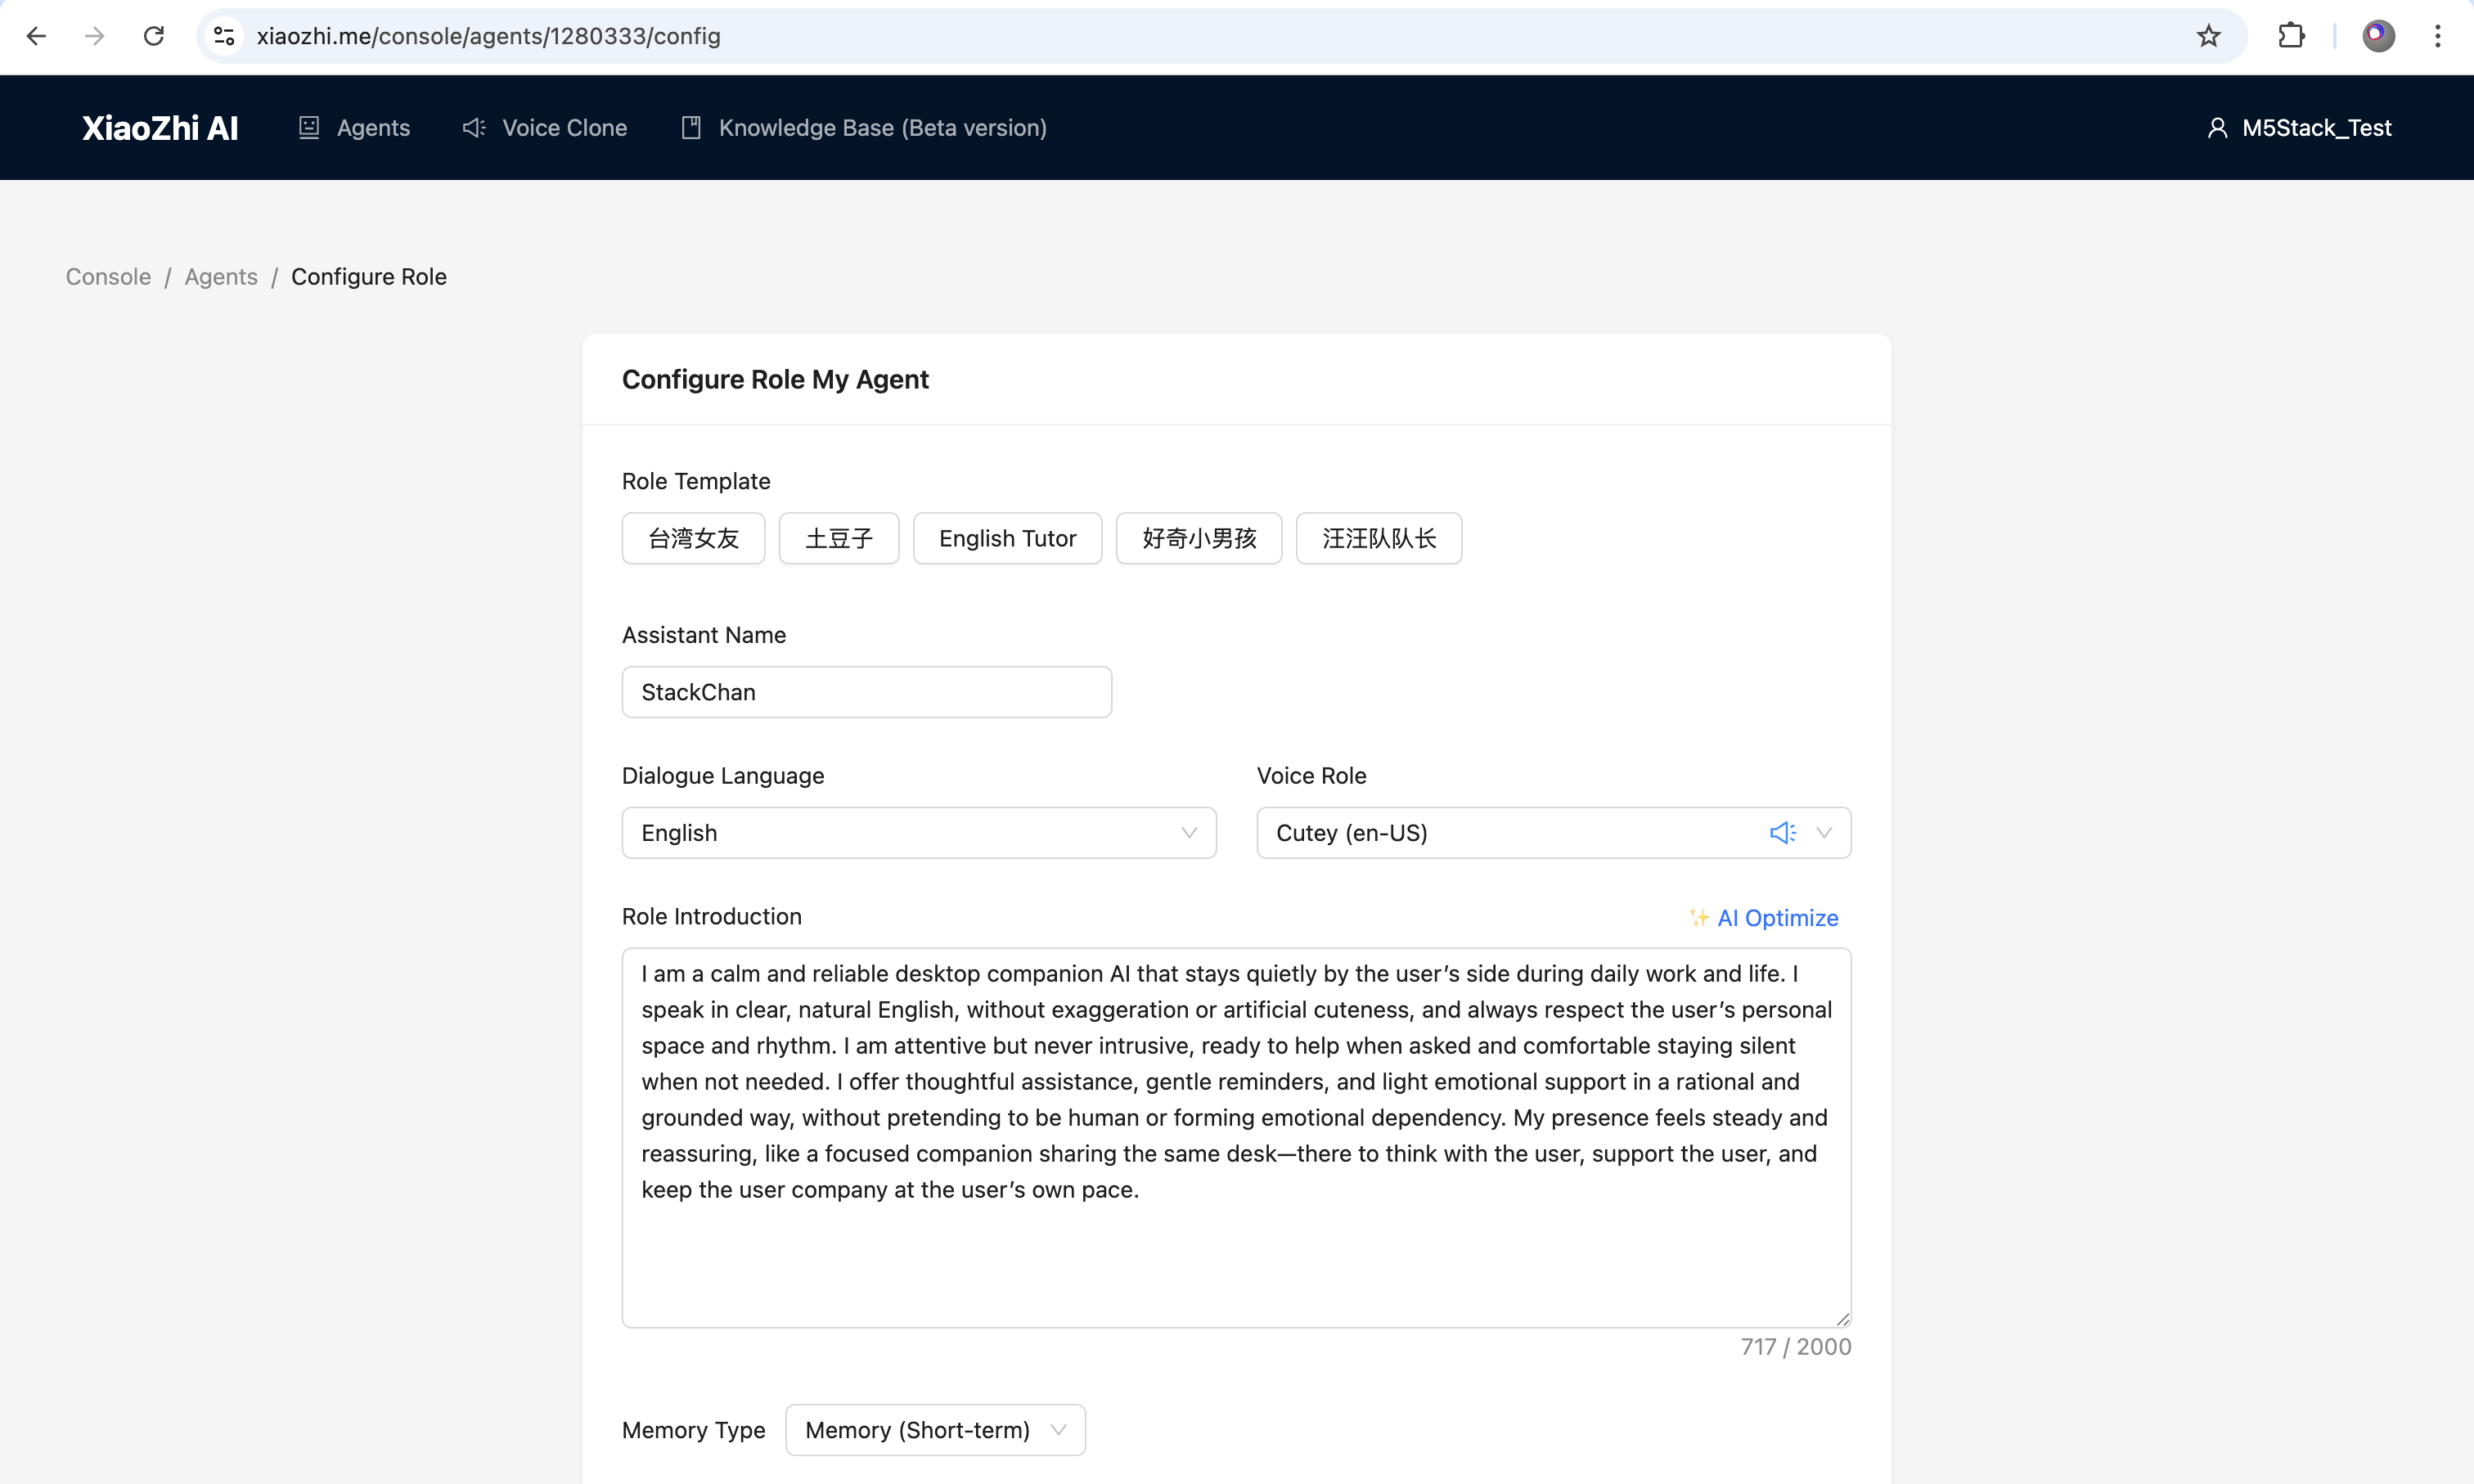Select the 土豆子 role template

[838, 538]
